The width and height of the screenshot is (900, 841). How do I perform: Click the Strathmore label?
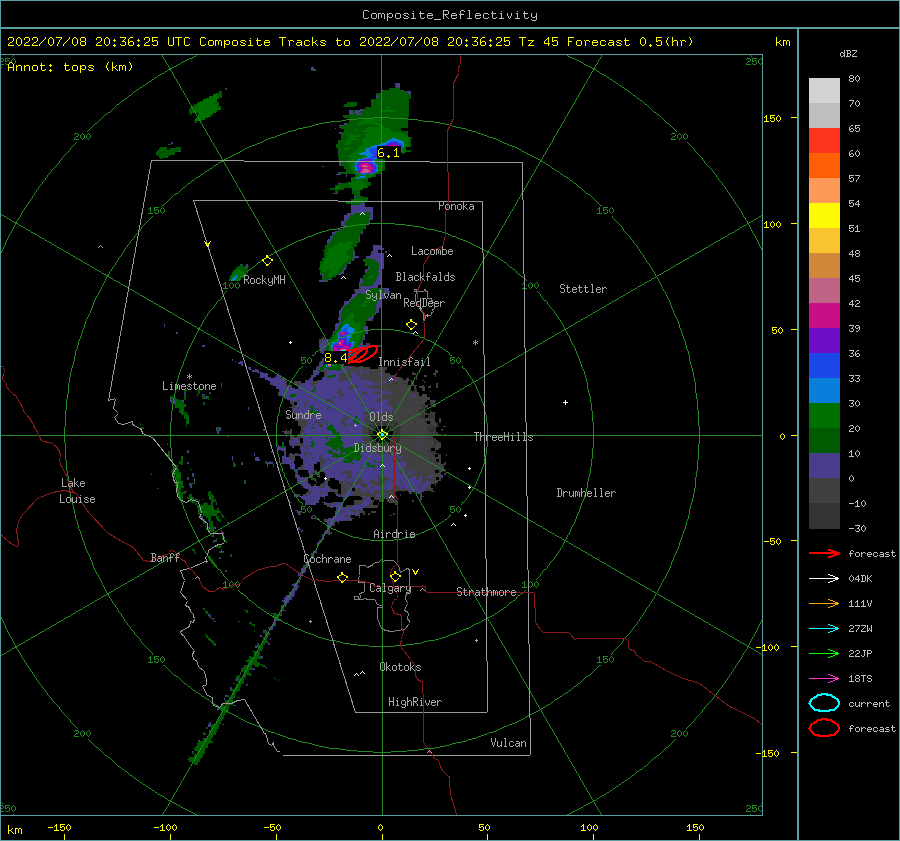point(486,592)
